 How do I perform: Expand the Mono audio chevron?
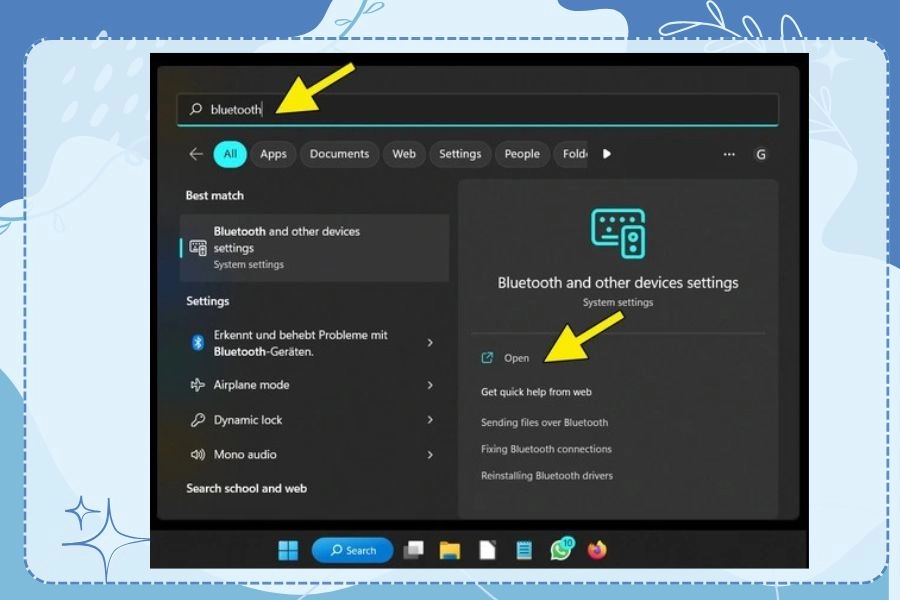(x=430, y=454)
